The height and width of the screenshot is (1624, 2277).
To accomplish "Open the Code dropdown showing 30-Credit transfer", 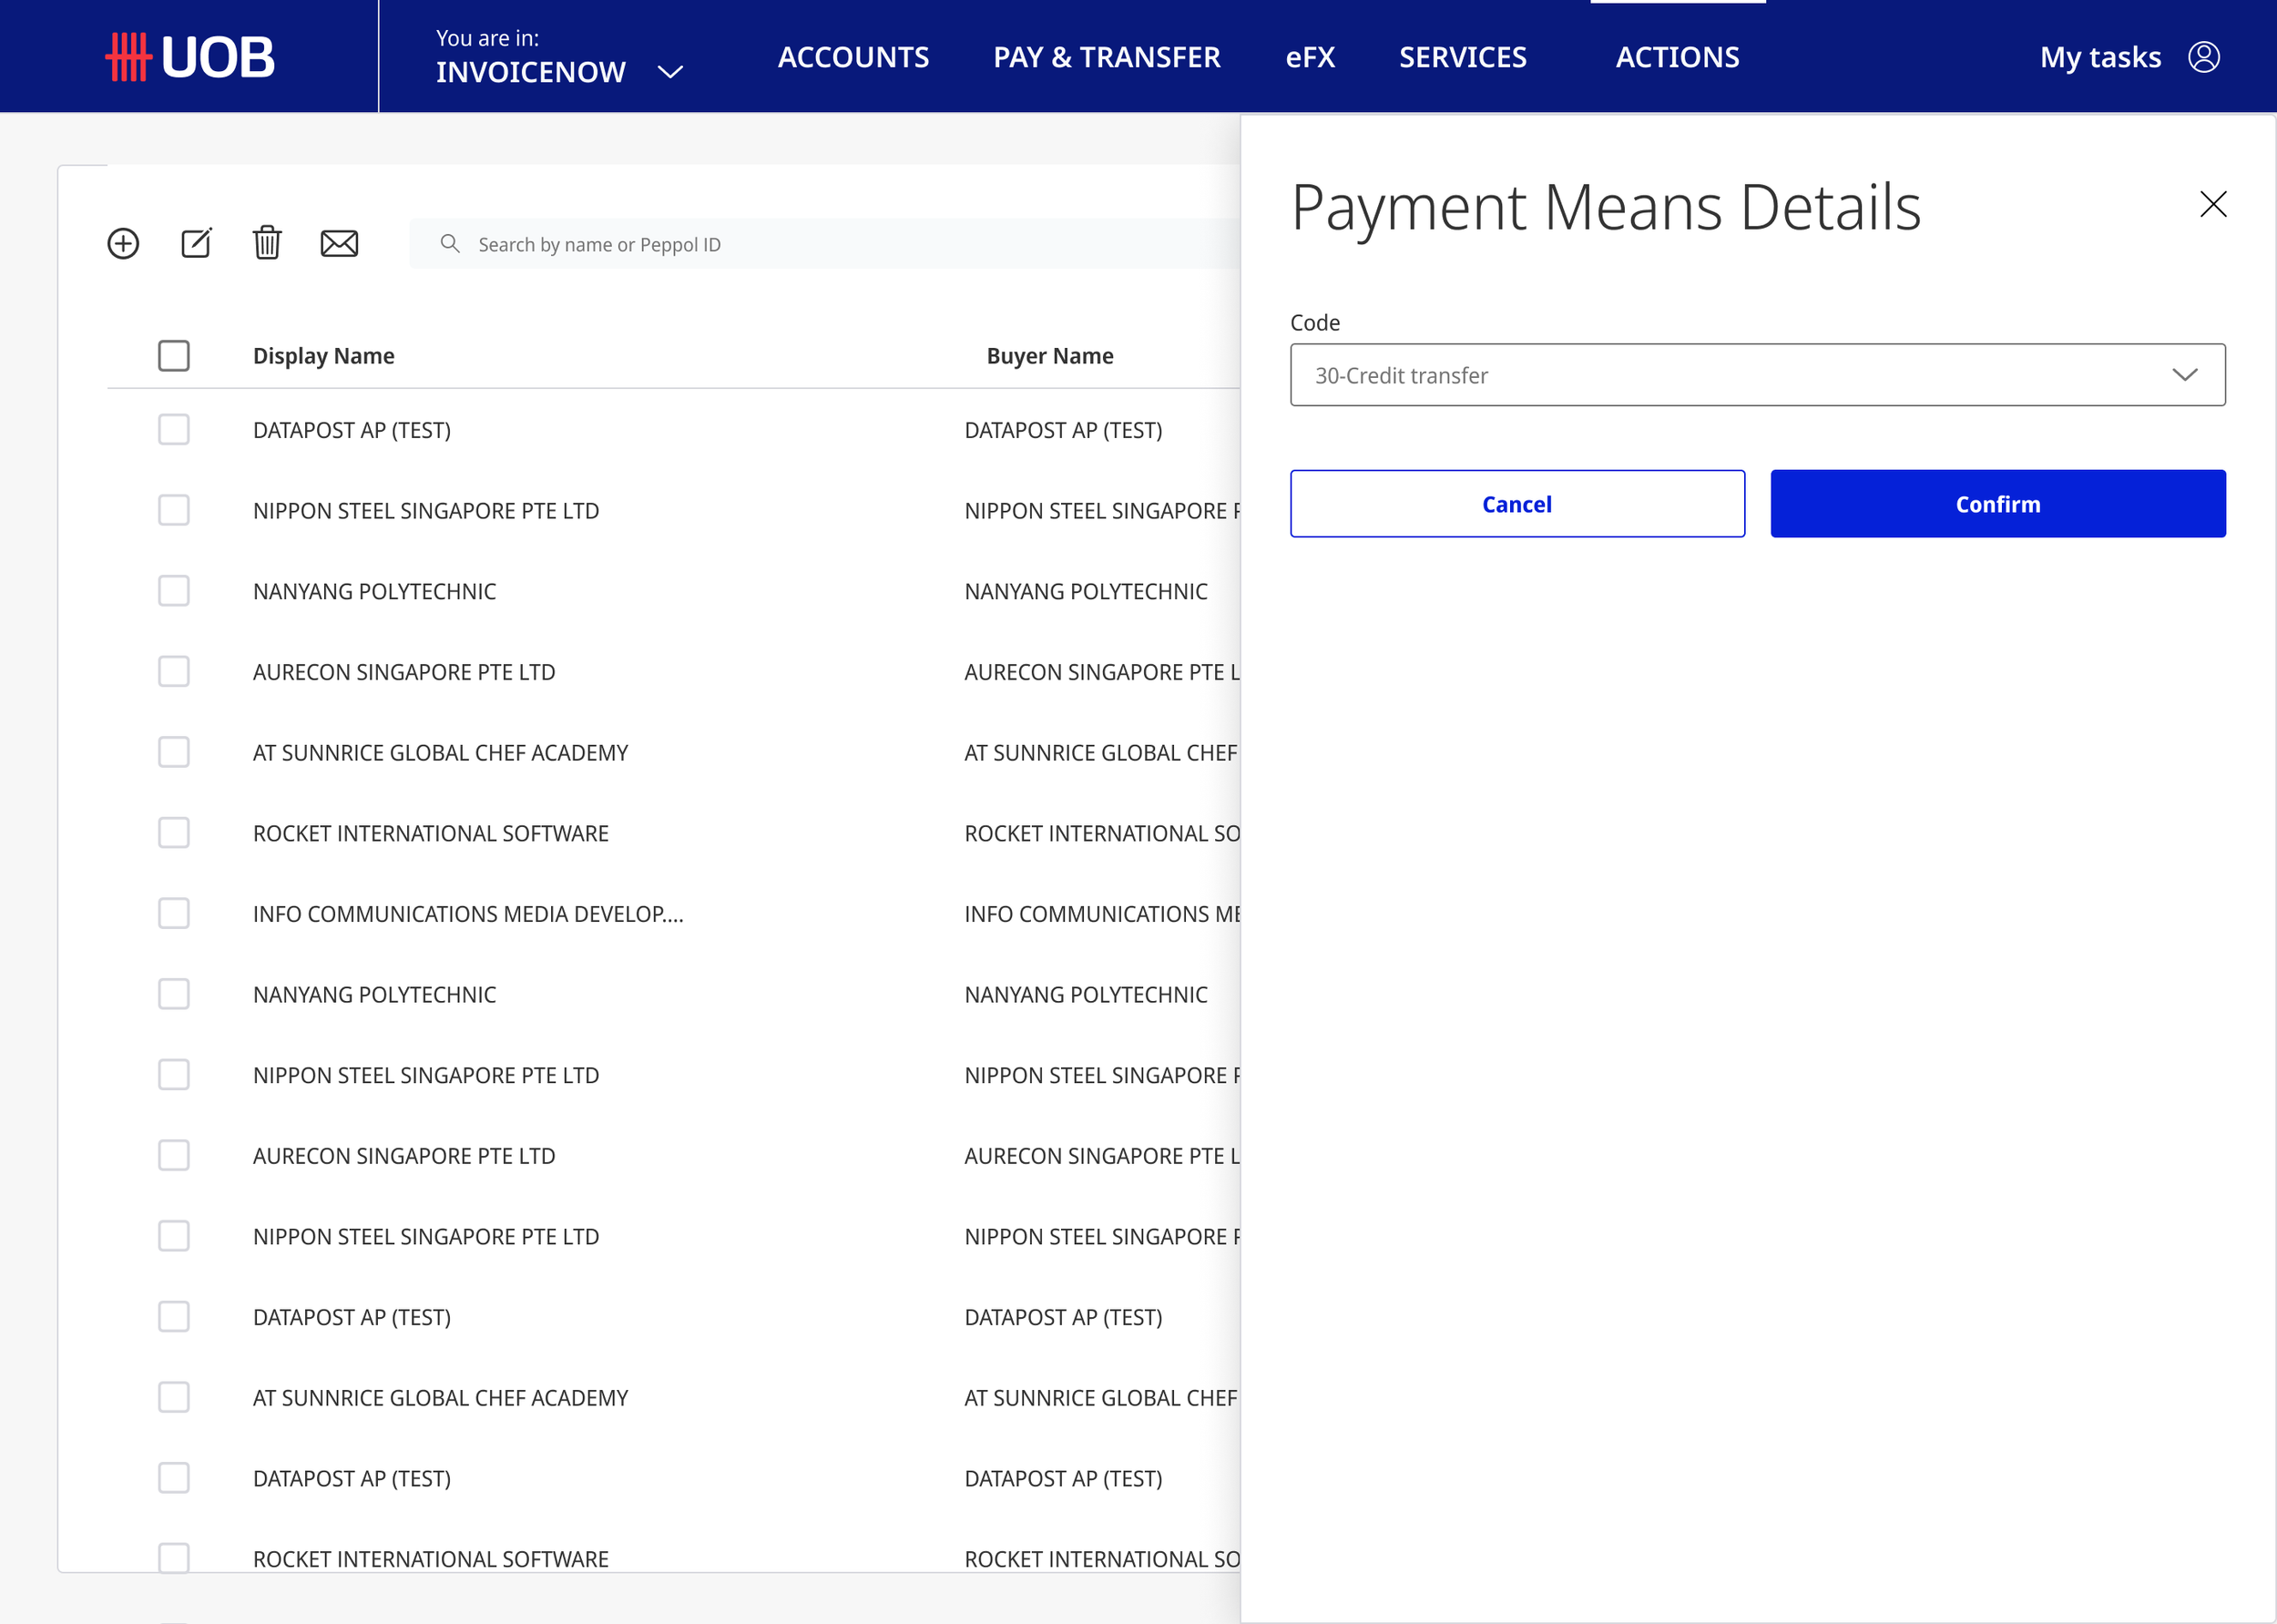I will 1758,375.
